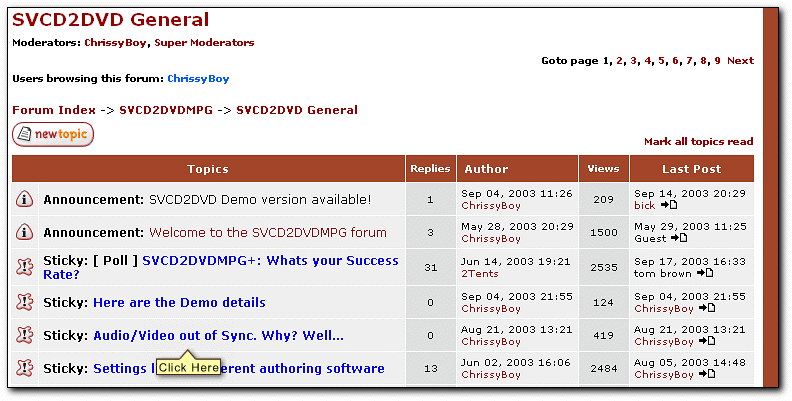The height and width of the screenshot is (401, 792).
Task: Open latest post icon for Sep 04 21:55 last post
Action: [707, 308]
